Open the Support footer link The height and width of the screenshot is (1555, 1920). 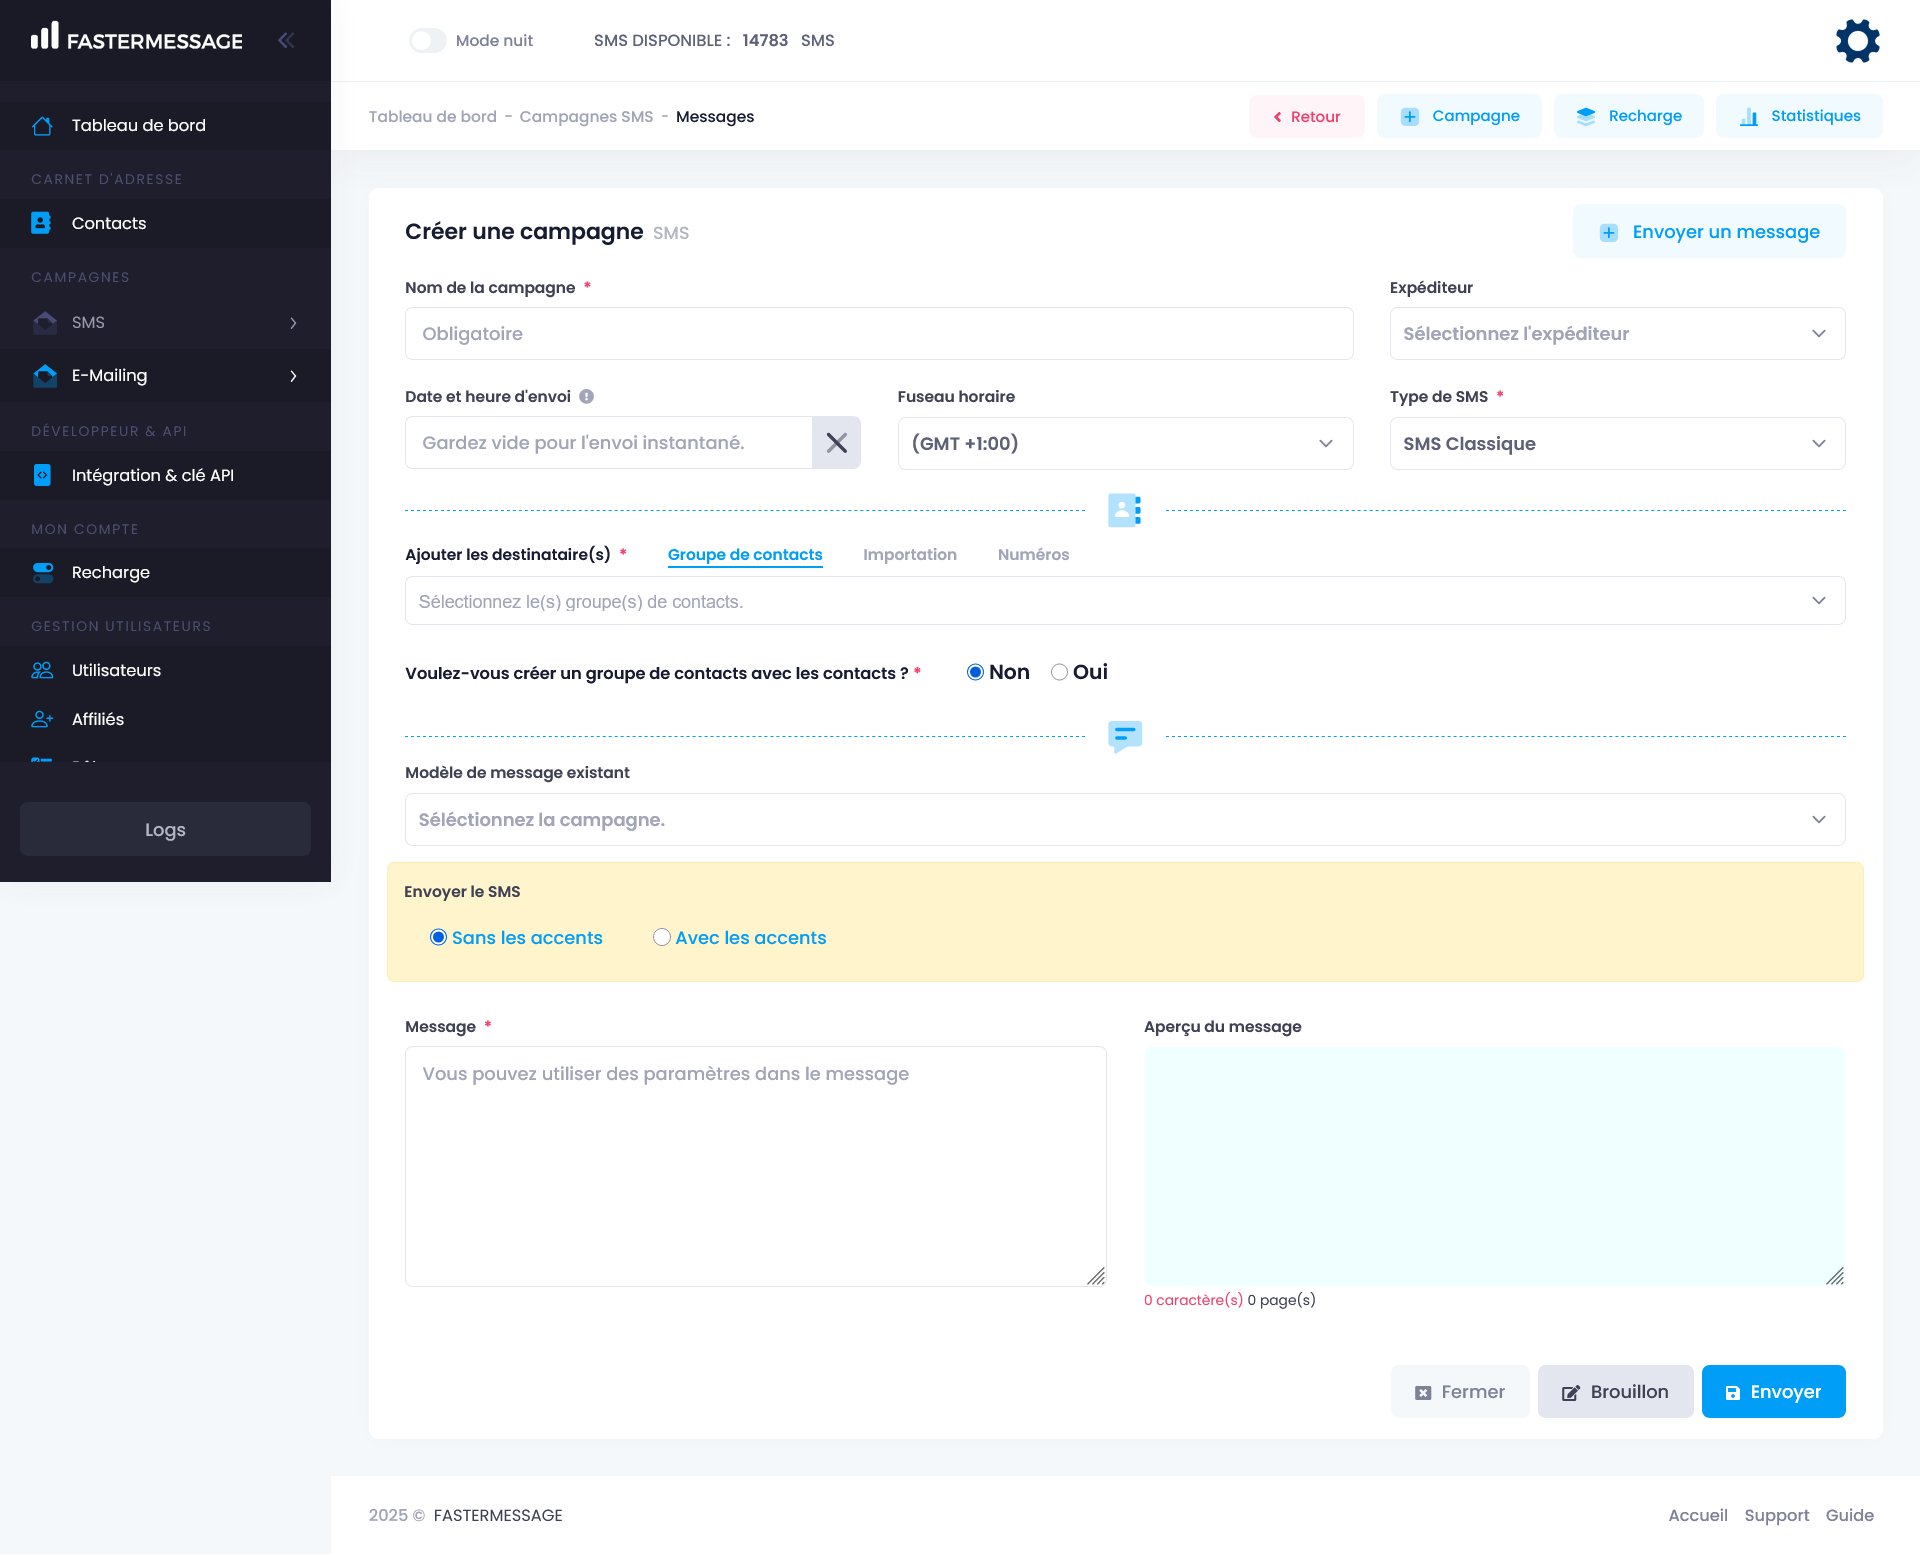[x=1776, y=1515]
